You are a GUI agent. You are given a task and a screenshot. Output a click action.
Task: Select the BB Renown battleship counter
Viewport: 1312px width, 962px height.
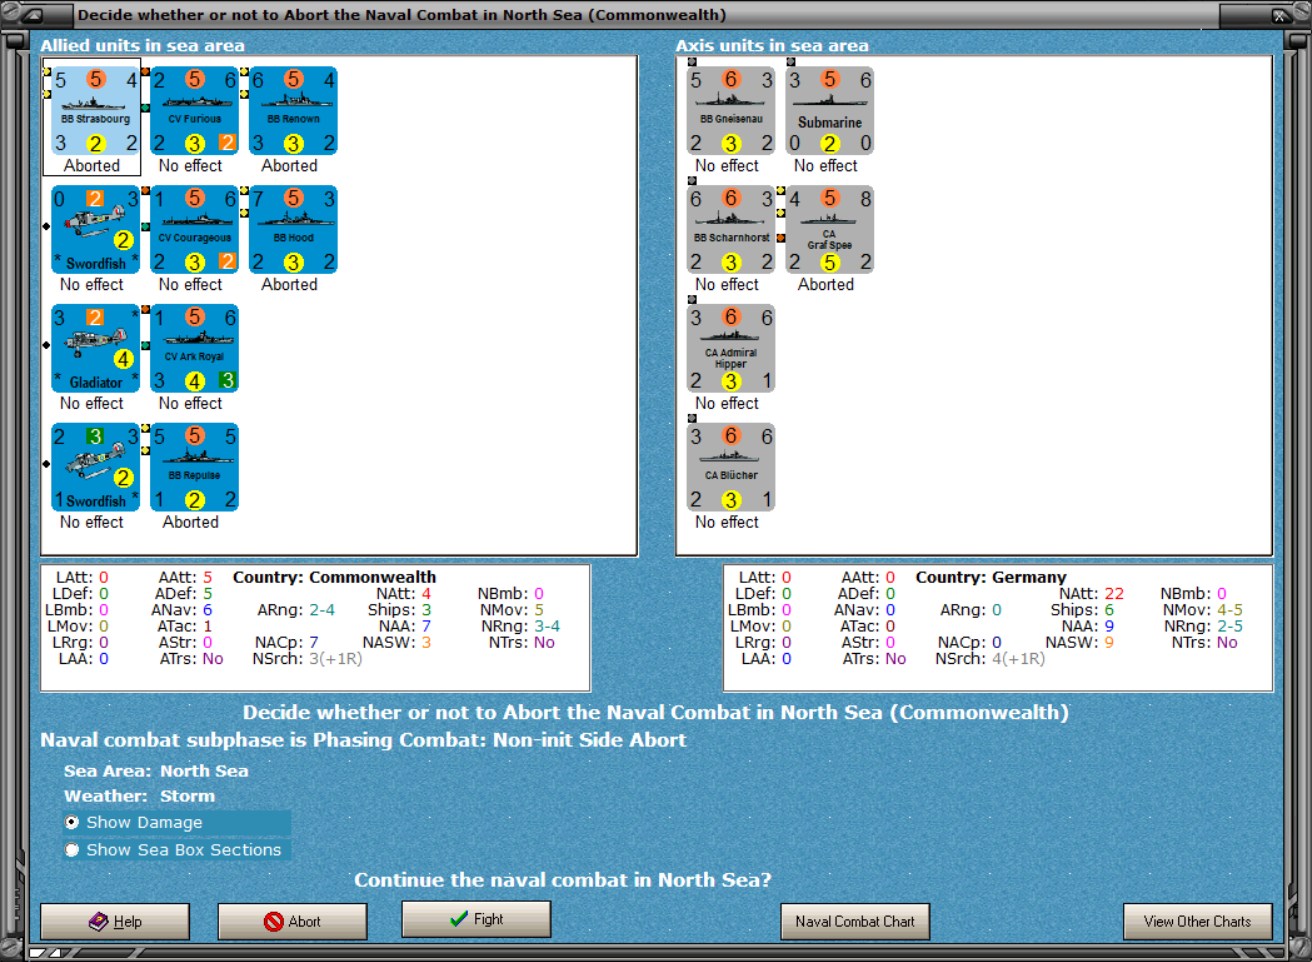click(294, 111)
